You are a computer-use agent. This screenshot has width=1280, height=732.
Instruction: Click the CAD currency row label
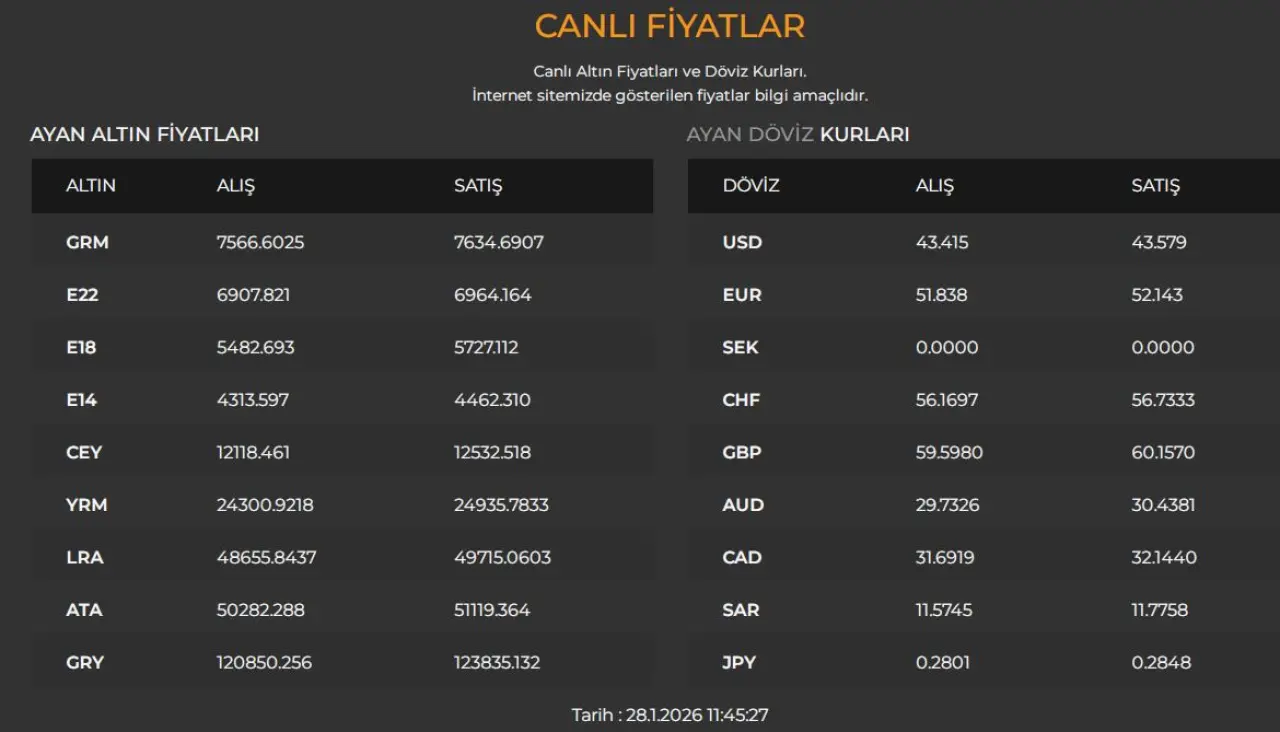click(742, 558)
